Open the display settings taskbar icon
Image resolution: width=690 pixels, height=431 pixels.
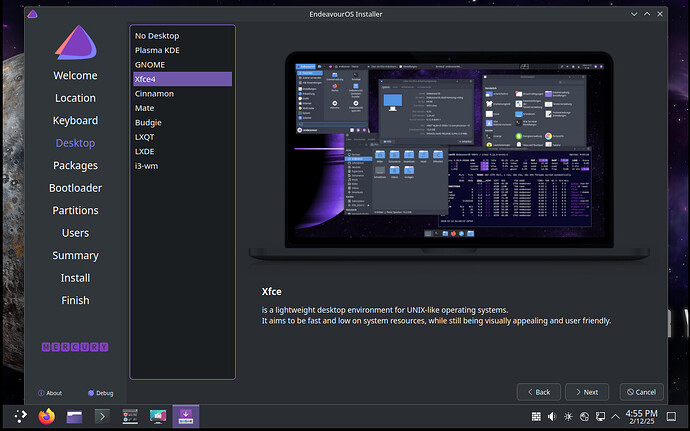pos(158,416)
